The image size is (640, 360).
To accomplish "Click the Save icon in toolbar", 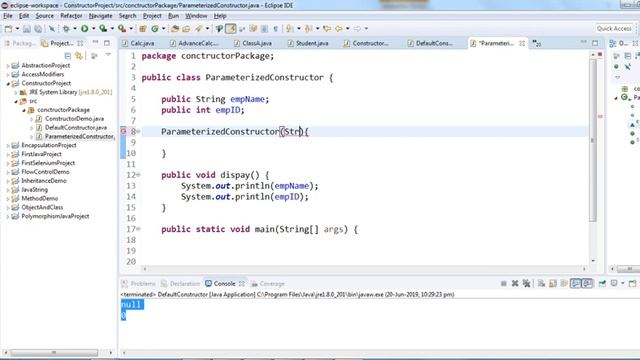I will (x=27, y=29).
